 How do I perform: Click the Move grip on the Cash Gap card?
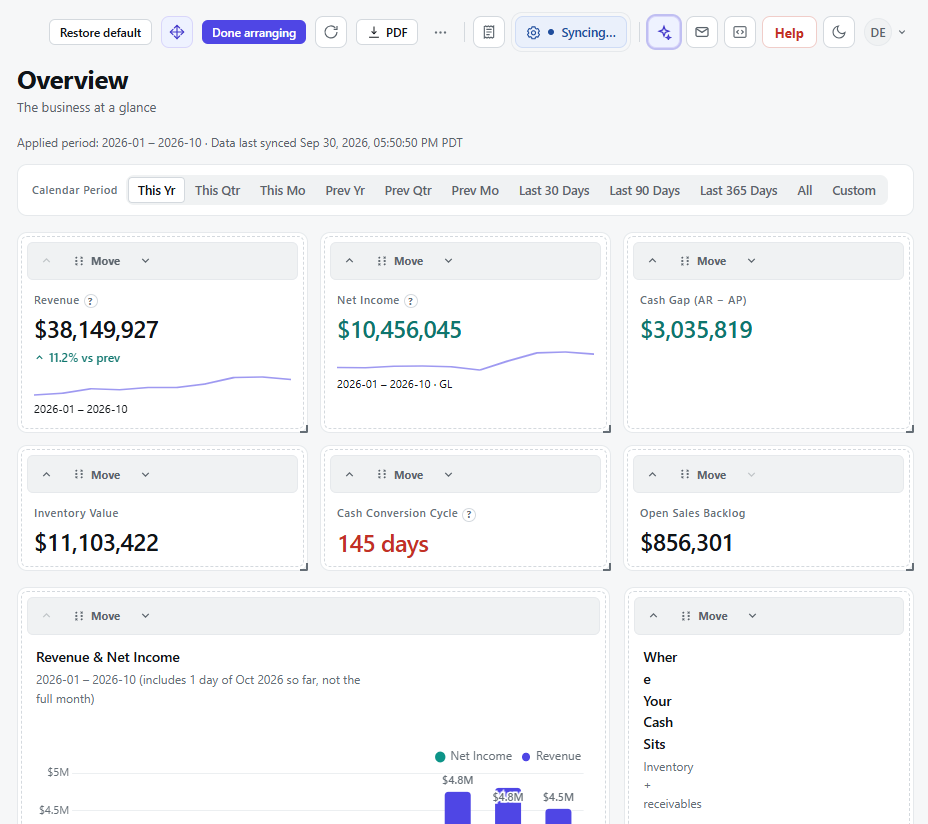(x=703, y=261)
